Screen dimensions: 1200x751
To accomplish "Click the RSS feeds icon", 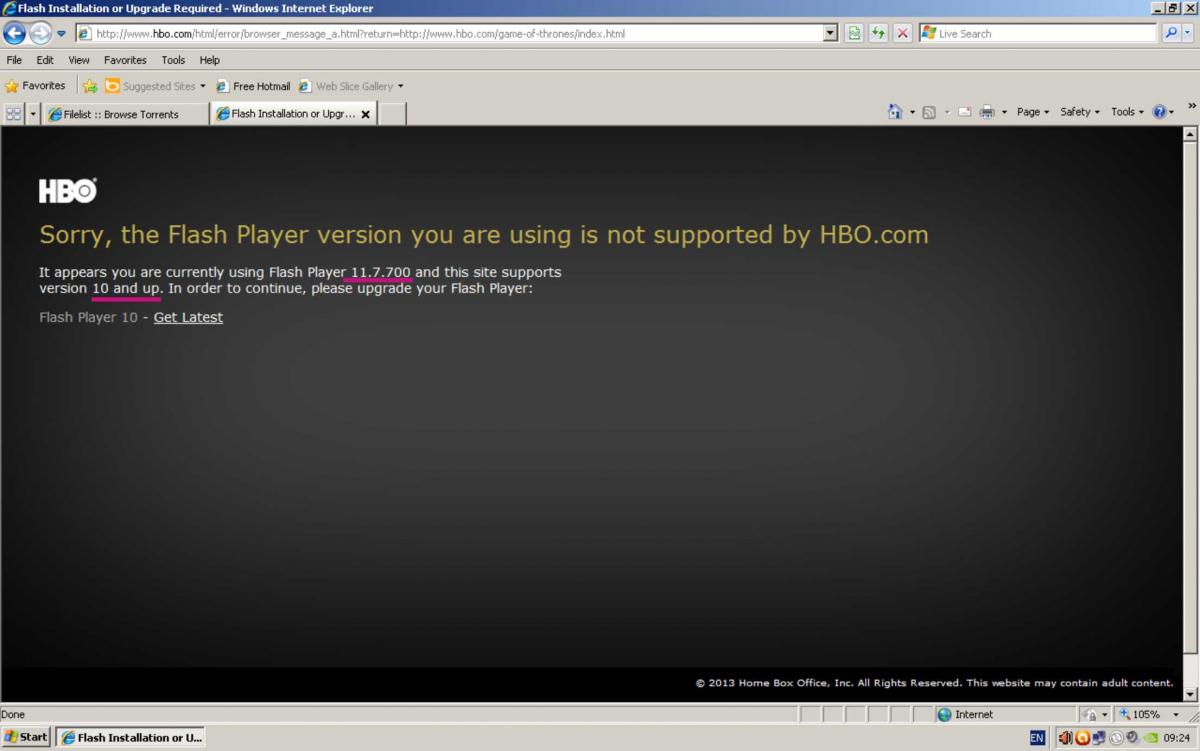I will [x=929, y=112].
